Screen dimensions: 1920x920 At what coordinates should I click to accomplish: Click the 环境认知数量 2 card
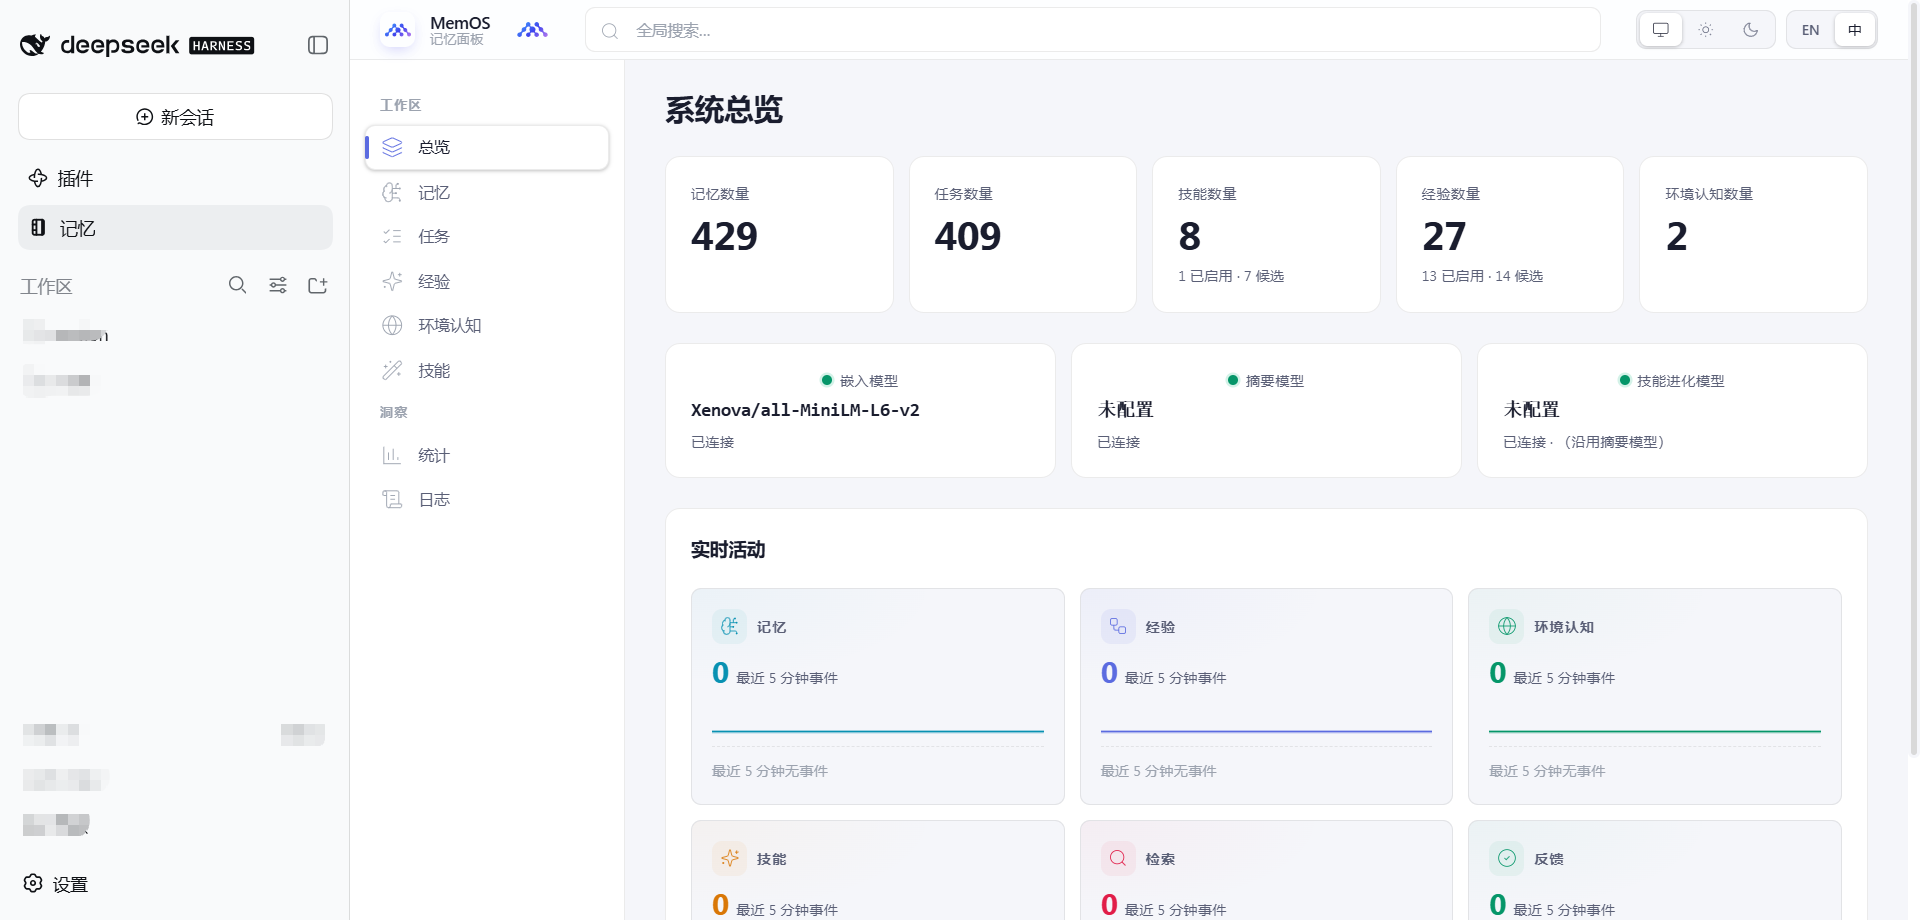click(x=1753, y=235)
